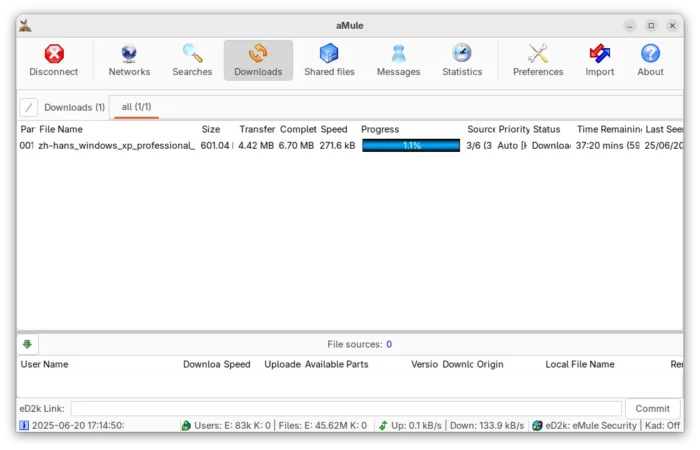Toggle the file sources pane arrow
This screenshot has width=700, height=450.
click(27, 344)
